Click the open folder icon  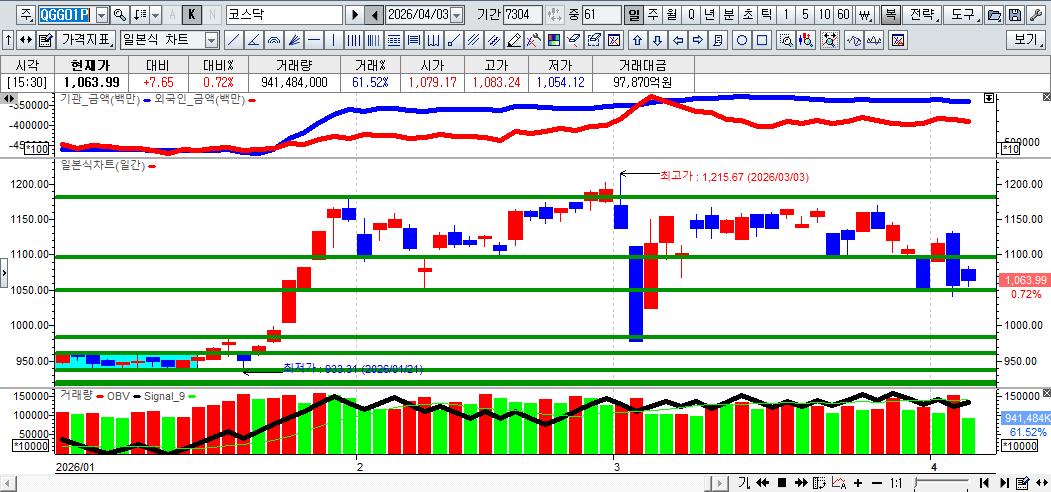(994, 15)
